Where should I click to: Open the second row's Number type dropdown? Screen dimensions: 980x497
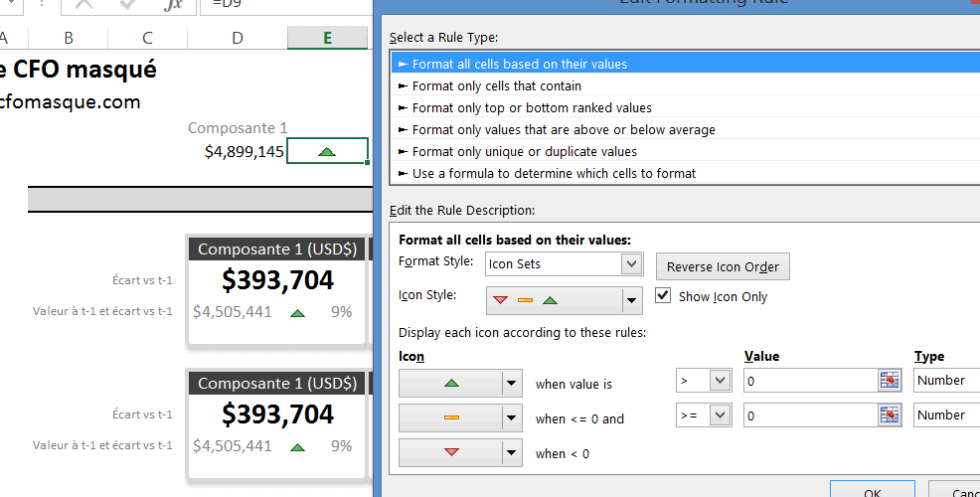946,415
